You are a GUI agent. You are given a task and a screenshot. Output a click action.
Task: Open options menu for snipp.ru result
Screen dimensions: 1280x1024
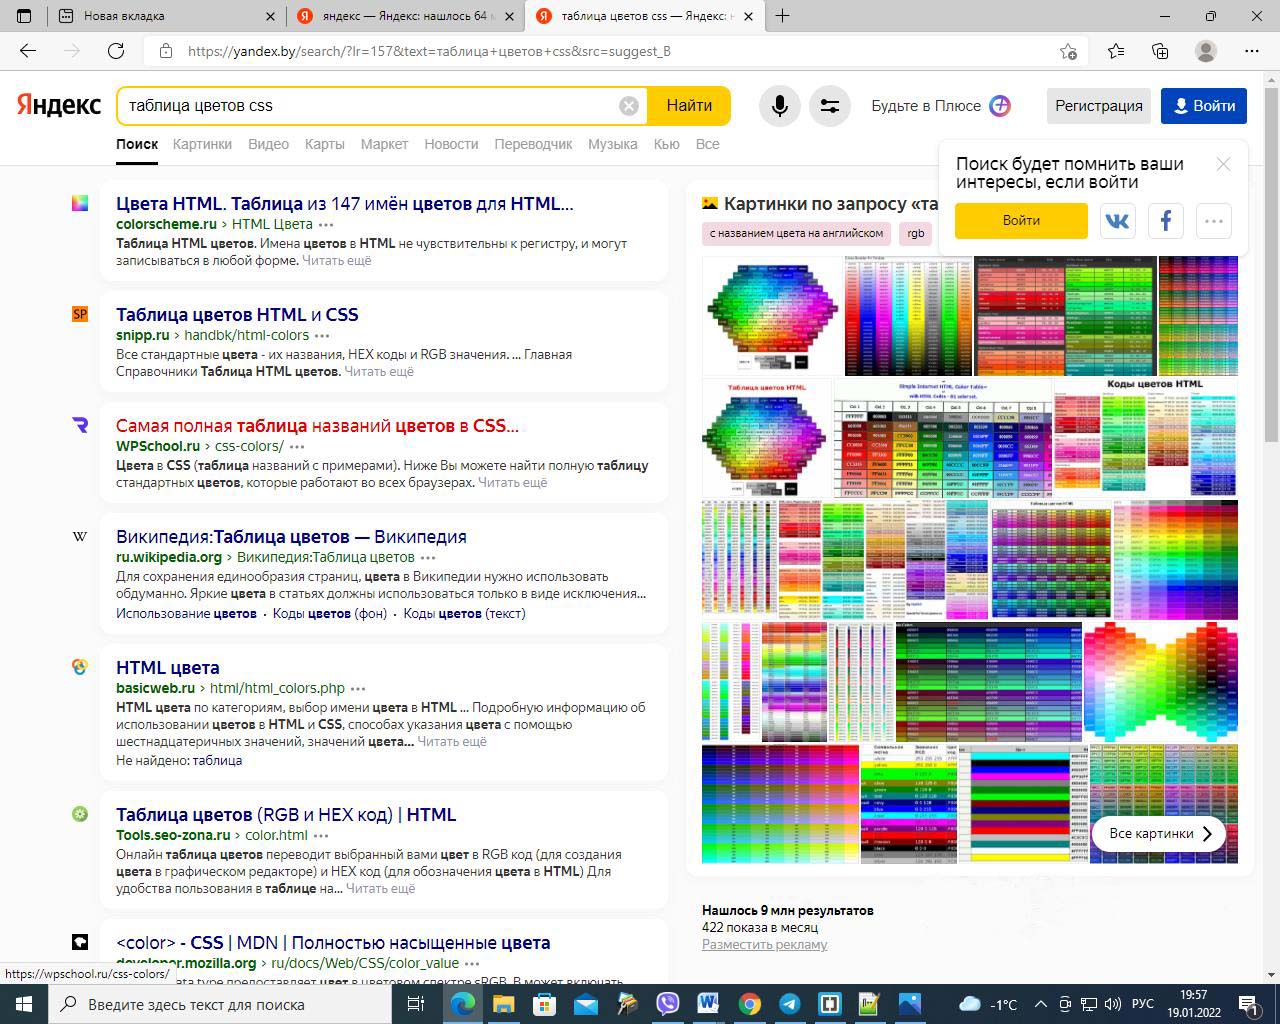322,336
